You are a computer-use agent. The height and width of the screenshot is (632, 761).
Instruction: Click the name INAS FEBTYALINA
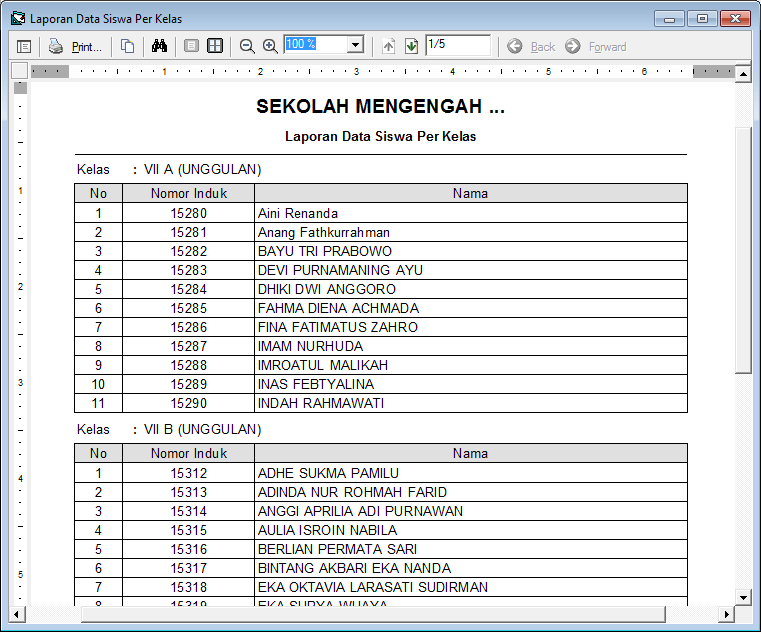click(316, 384)
